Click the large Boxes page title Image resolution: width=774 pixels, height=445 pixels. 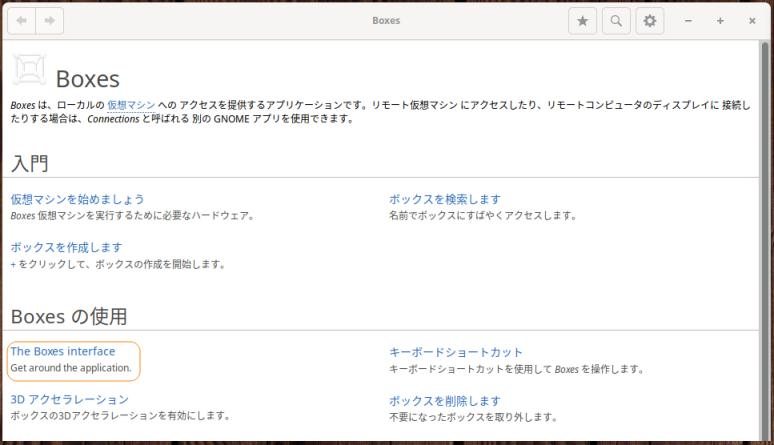88,79
